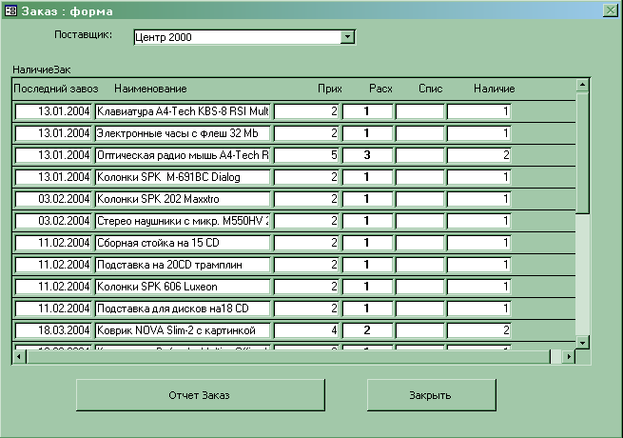Select the Расх value 3 in mouse row
This screenshot has width=623, height=438.
pyautogui.click(x=367, y=155)
